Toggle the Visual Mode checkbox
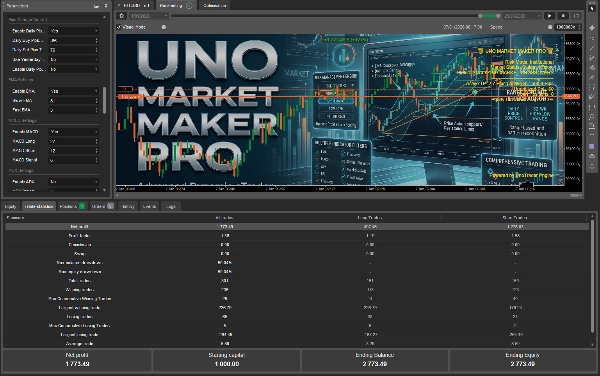The image size is (600, 376). (119, 27)
